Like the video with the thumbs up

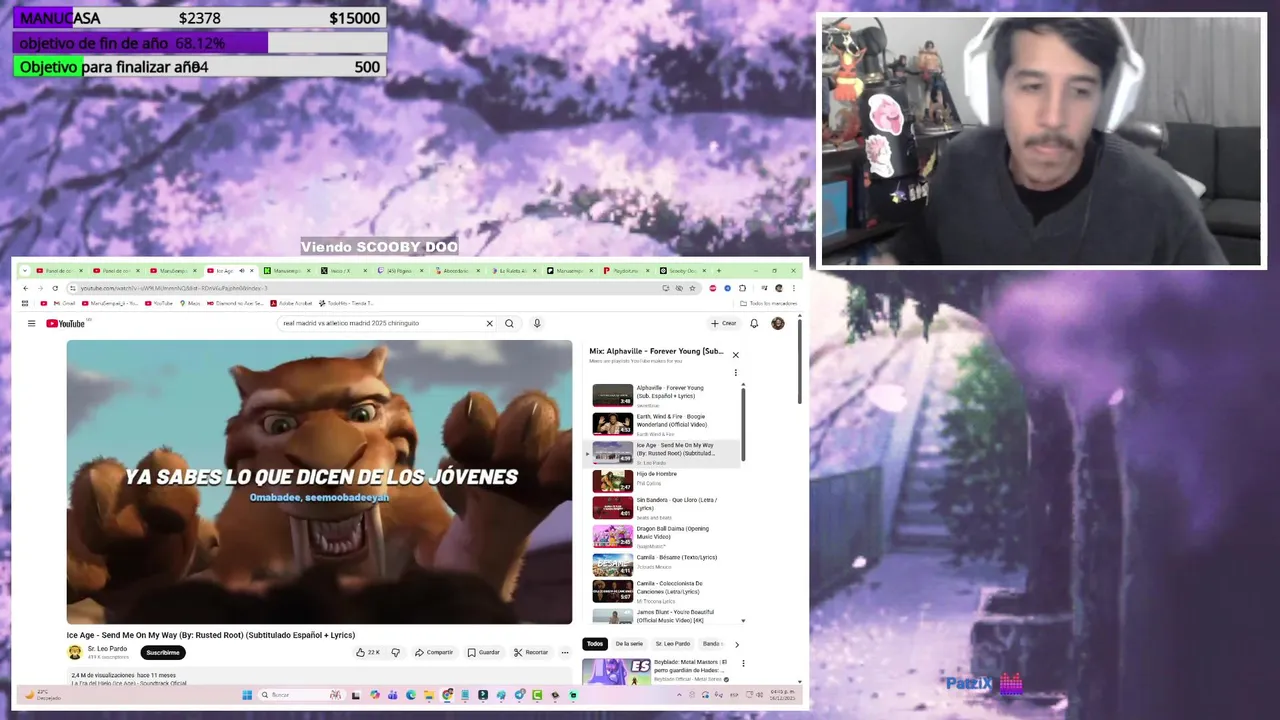click(367, 652)
